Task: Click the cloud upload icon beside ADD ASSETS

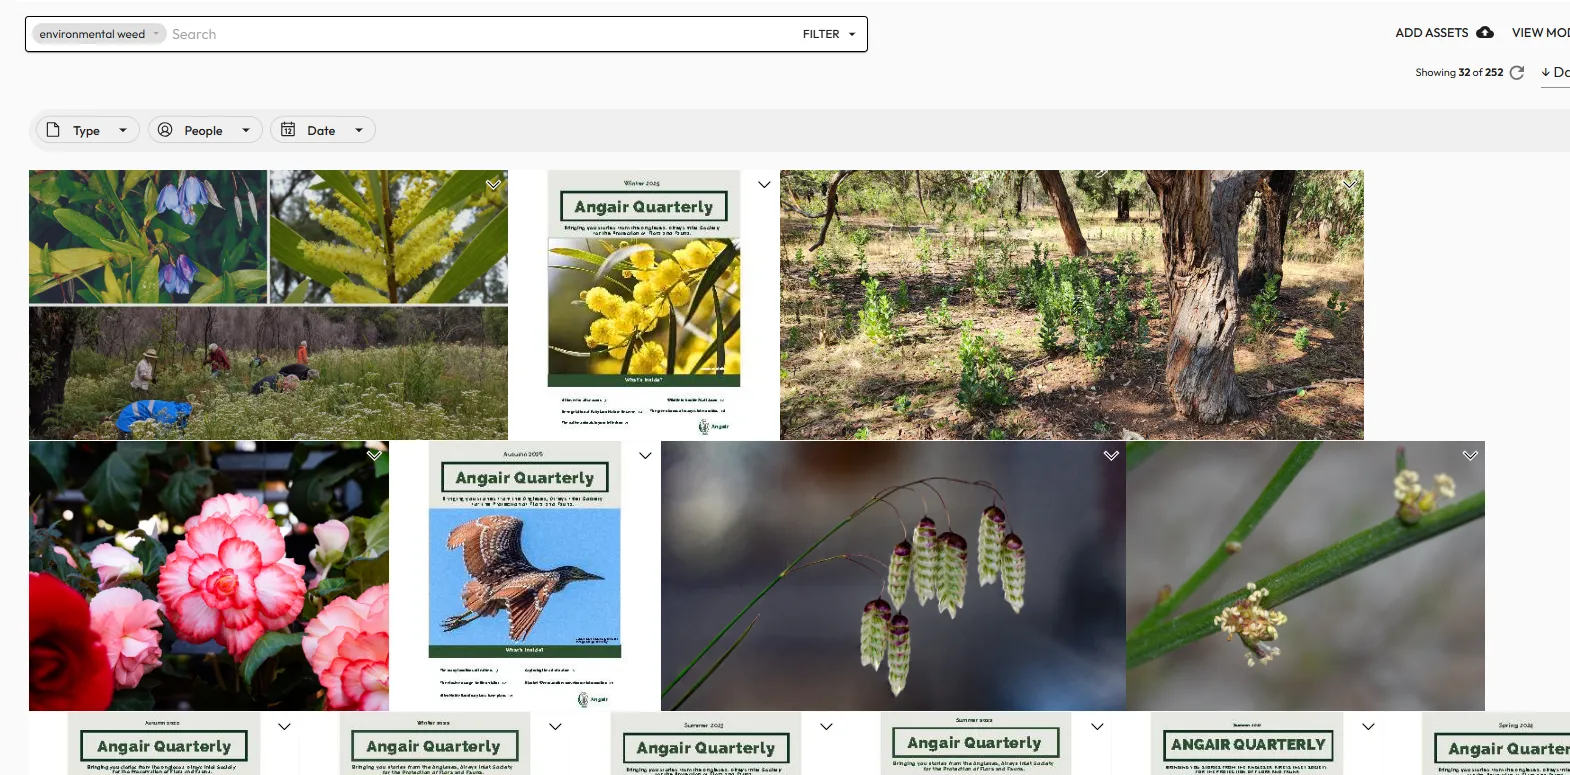Action: point(1485,33)
